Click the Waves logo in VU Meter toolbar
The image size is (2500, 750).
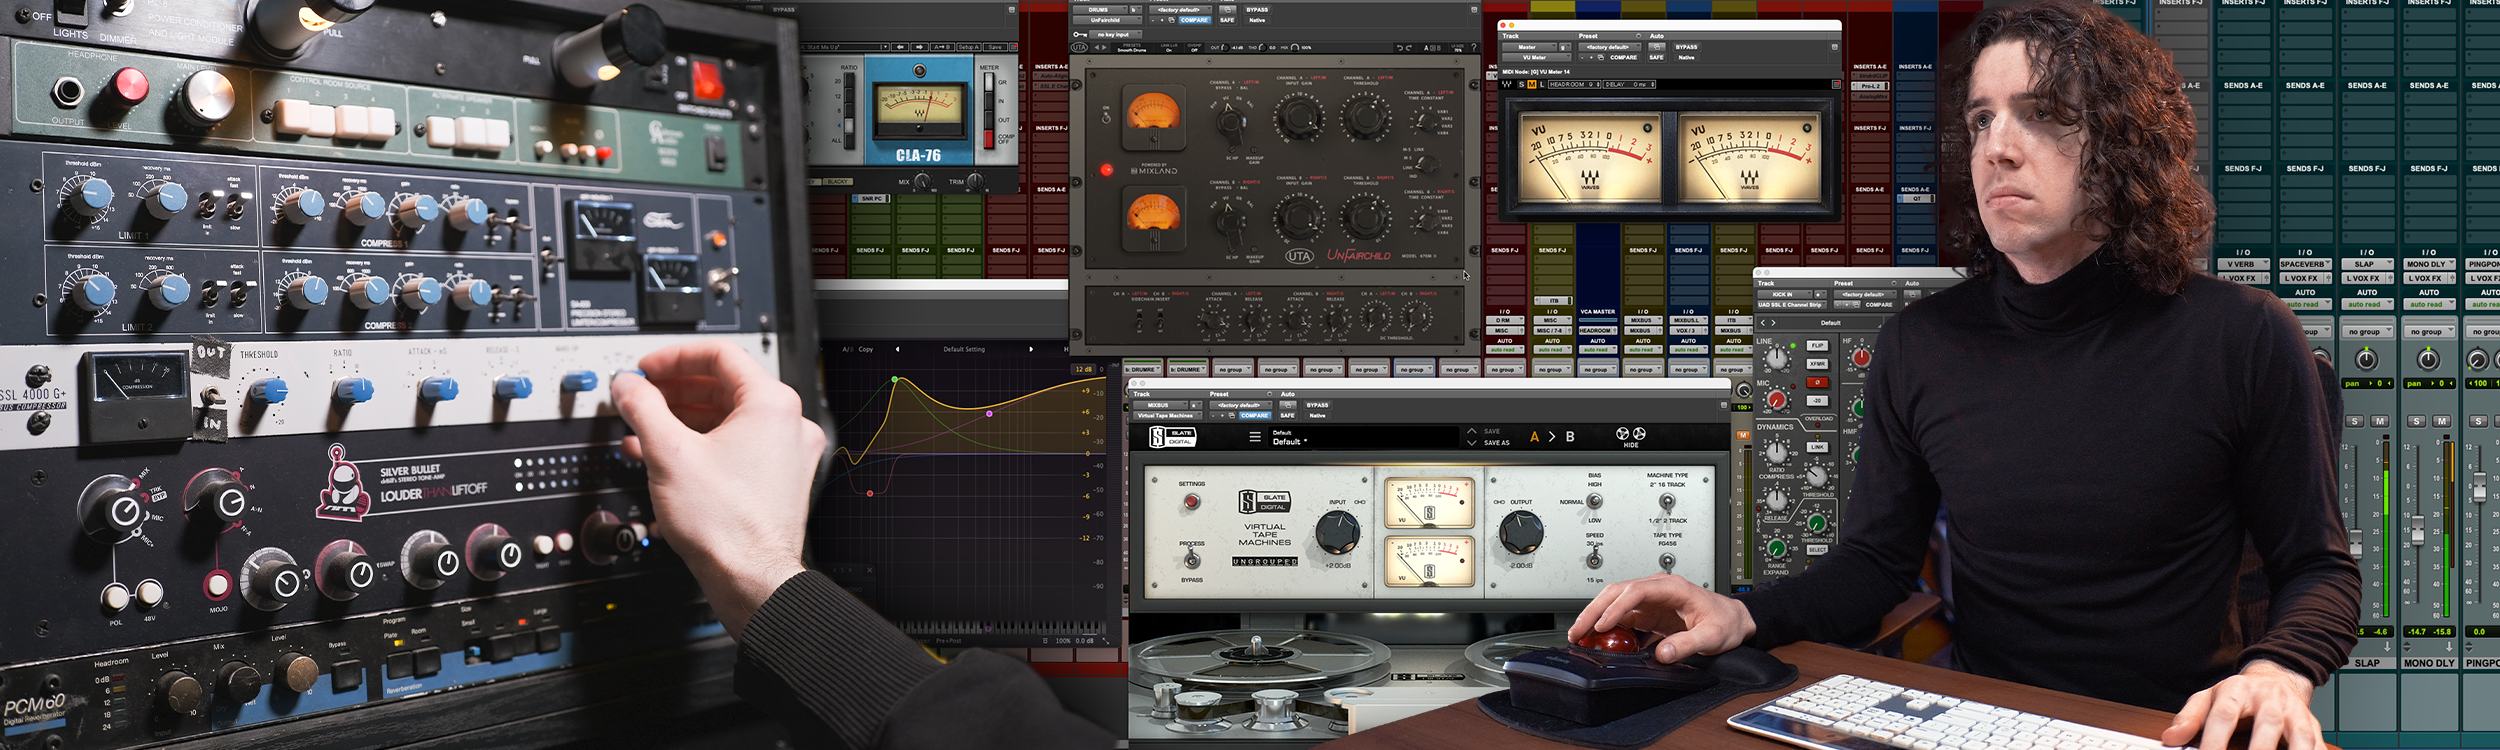click(1507, 84)
